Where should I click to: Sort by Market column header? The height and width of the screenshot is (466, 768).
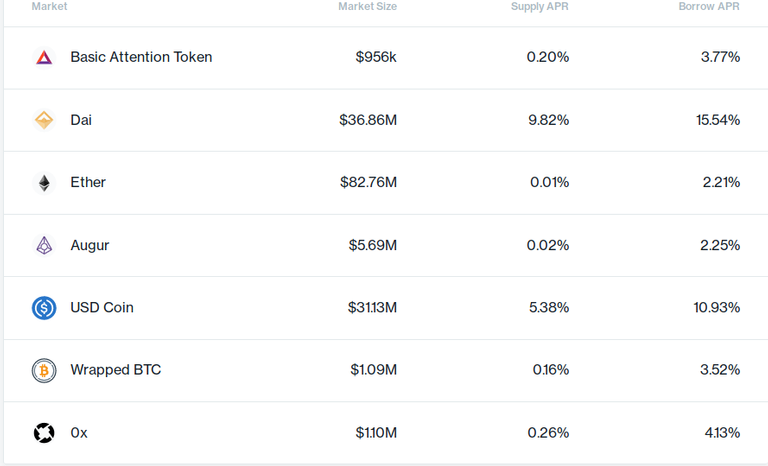pos(49,6)
